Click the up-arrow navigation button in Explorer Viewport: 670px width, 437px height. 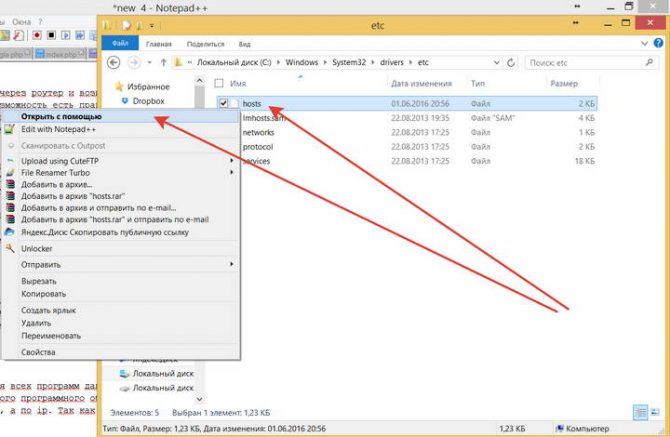coord(161,62)
